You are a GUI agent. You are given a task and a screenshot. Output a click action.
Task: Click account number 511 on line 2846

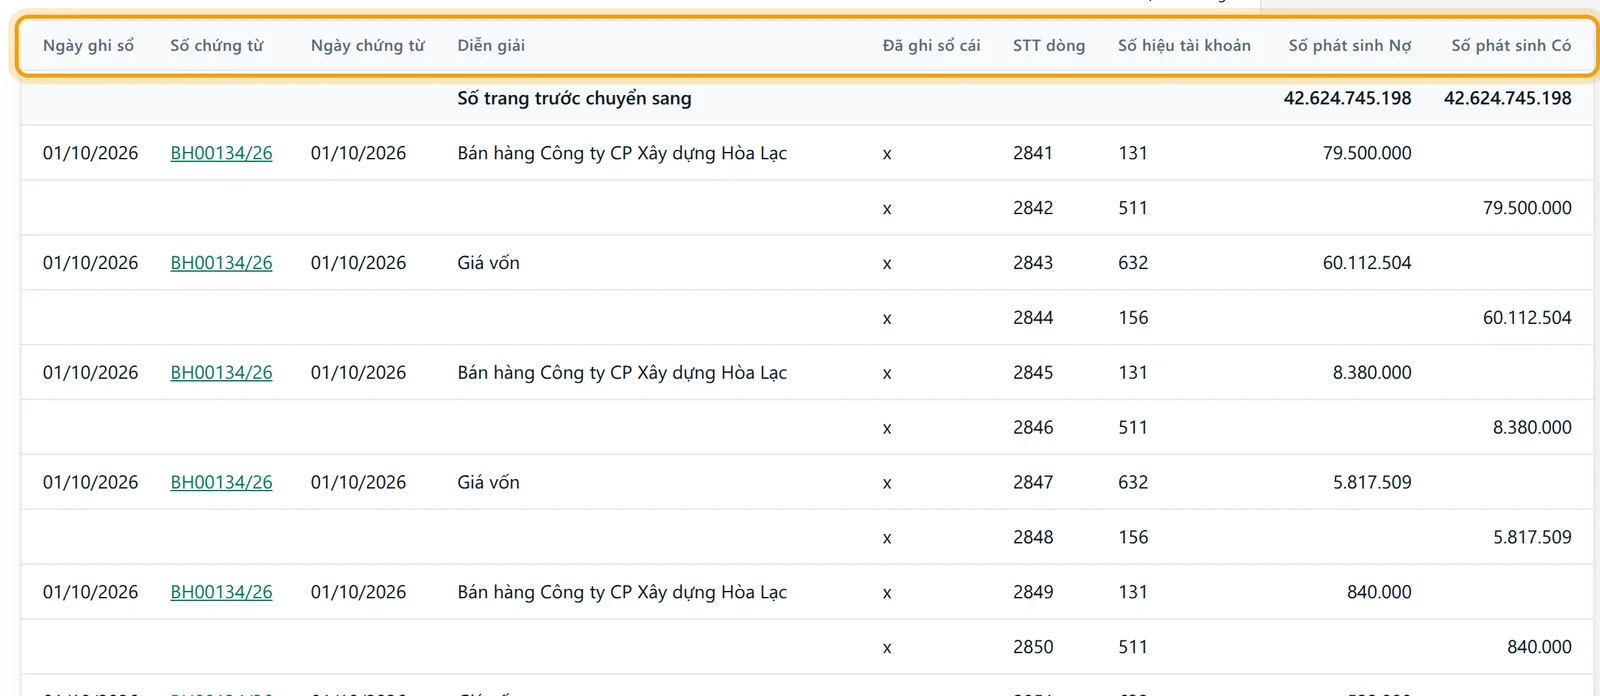[x=1133, y=428]
